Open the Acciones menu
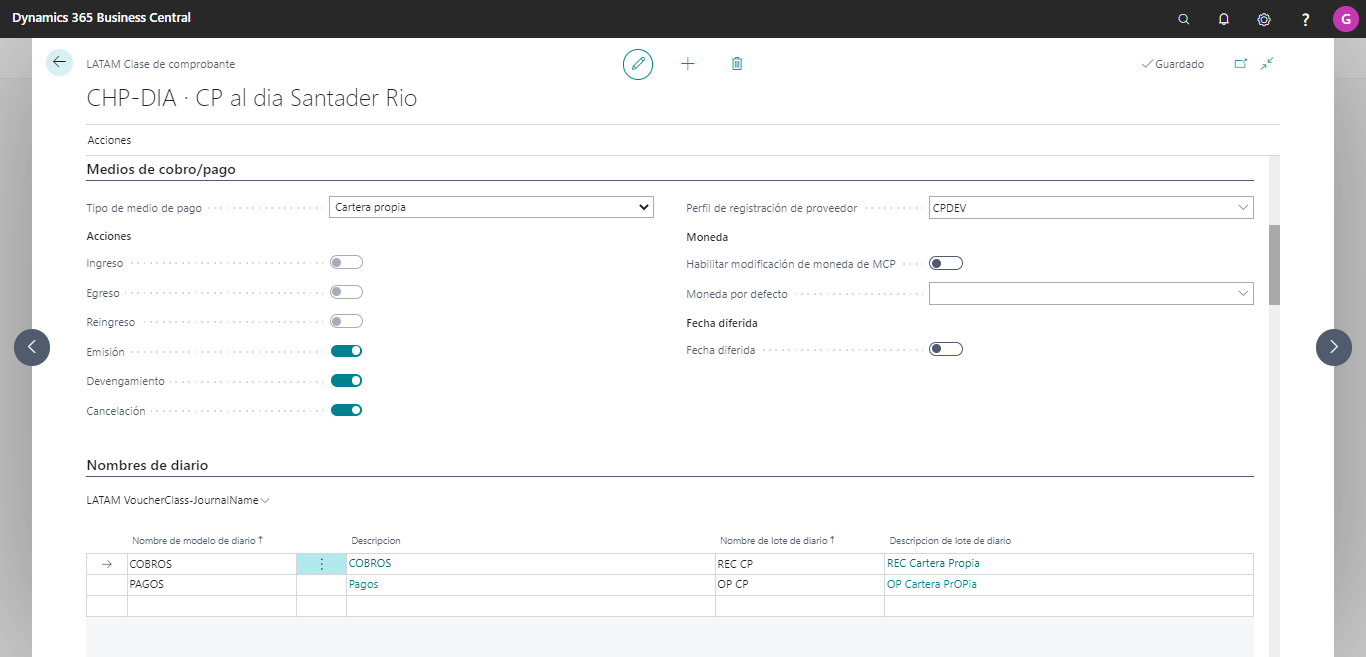The image size is (1366, 657). click(109, 140)
